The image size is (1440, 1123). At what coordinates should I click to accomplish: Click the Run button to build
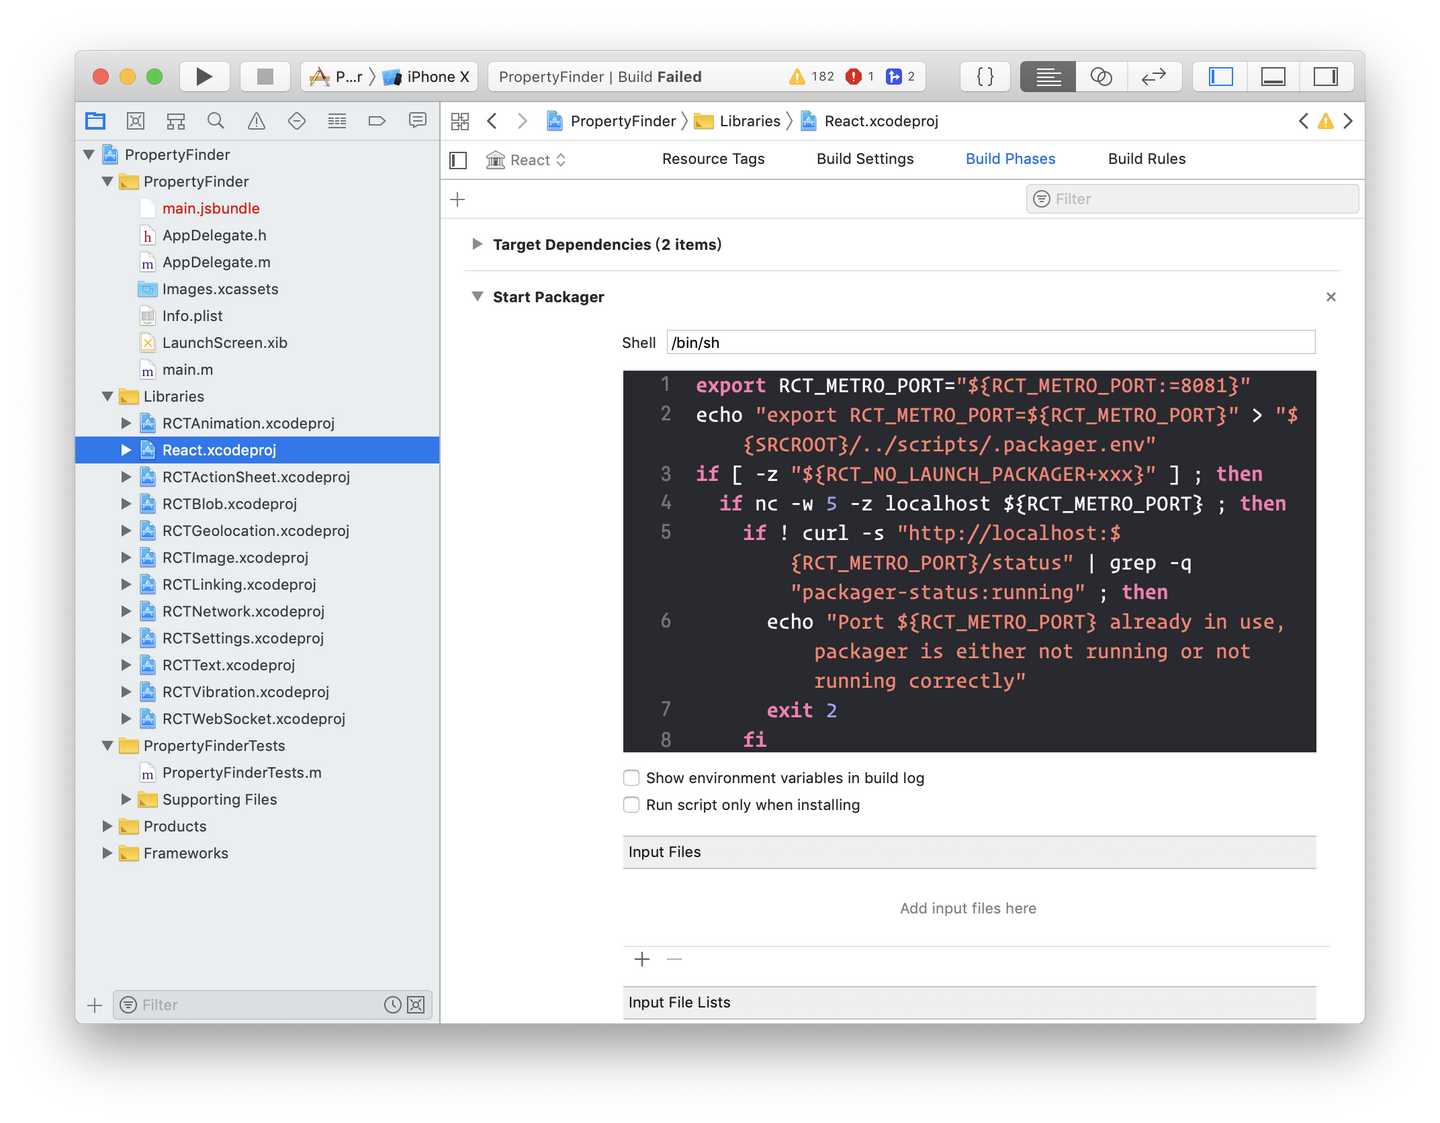pos(204,76)
